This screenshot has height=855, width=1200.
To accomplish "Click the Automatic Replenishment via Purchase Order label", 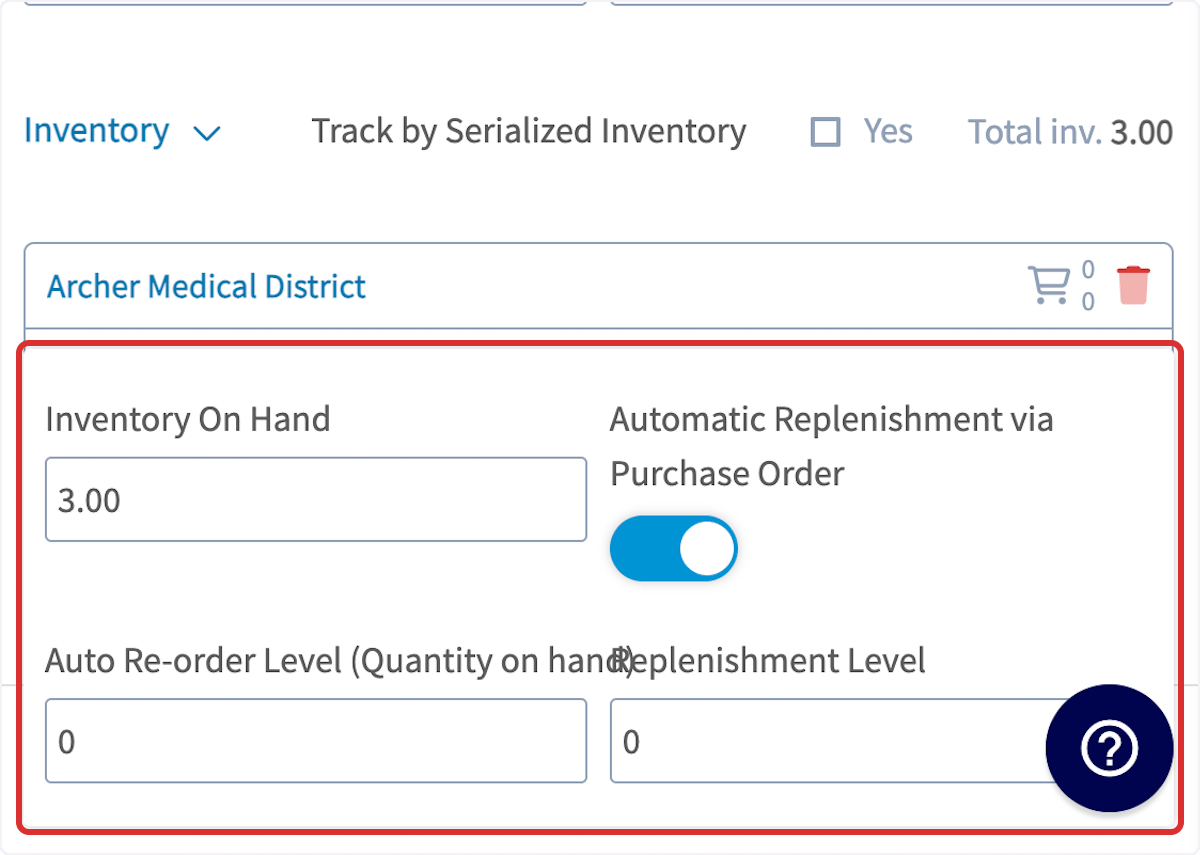I will 832,446.
